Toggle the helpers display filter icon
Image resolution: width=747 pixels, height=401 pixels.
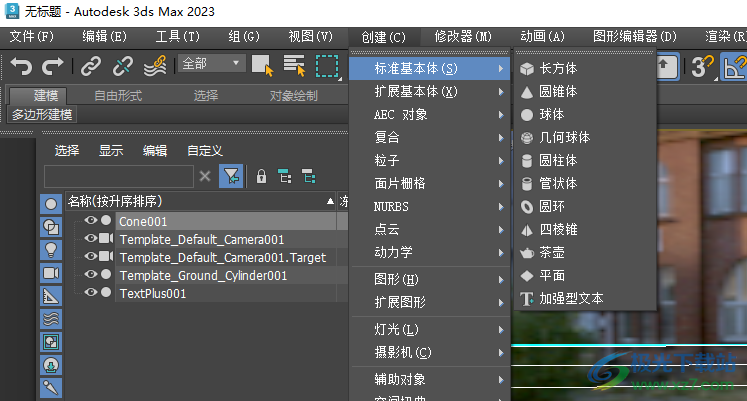tap(50, 296)
